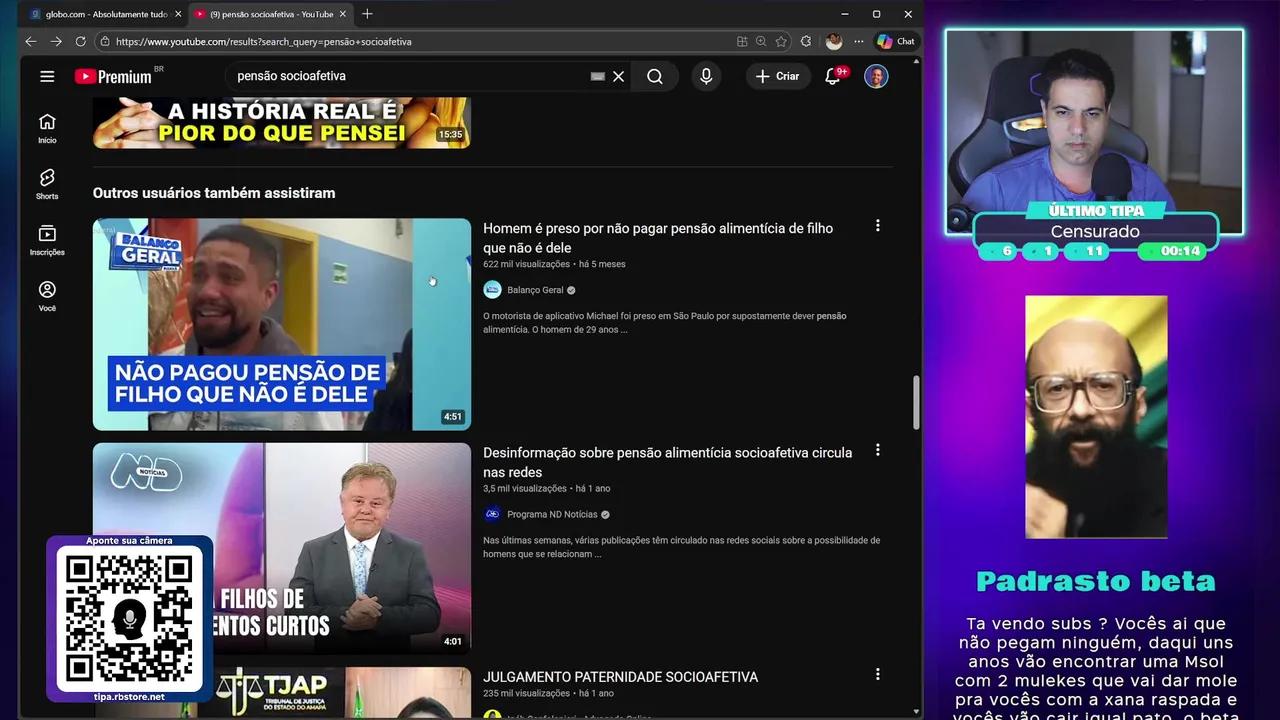Open the browser three-dot extensions menu
The height and width of the screenshot is (720, 1280).
tap(858, 41)
